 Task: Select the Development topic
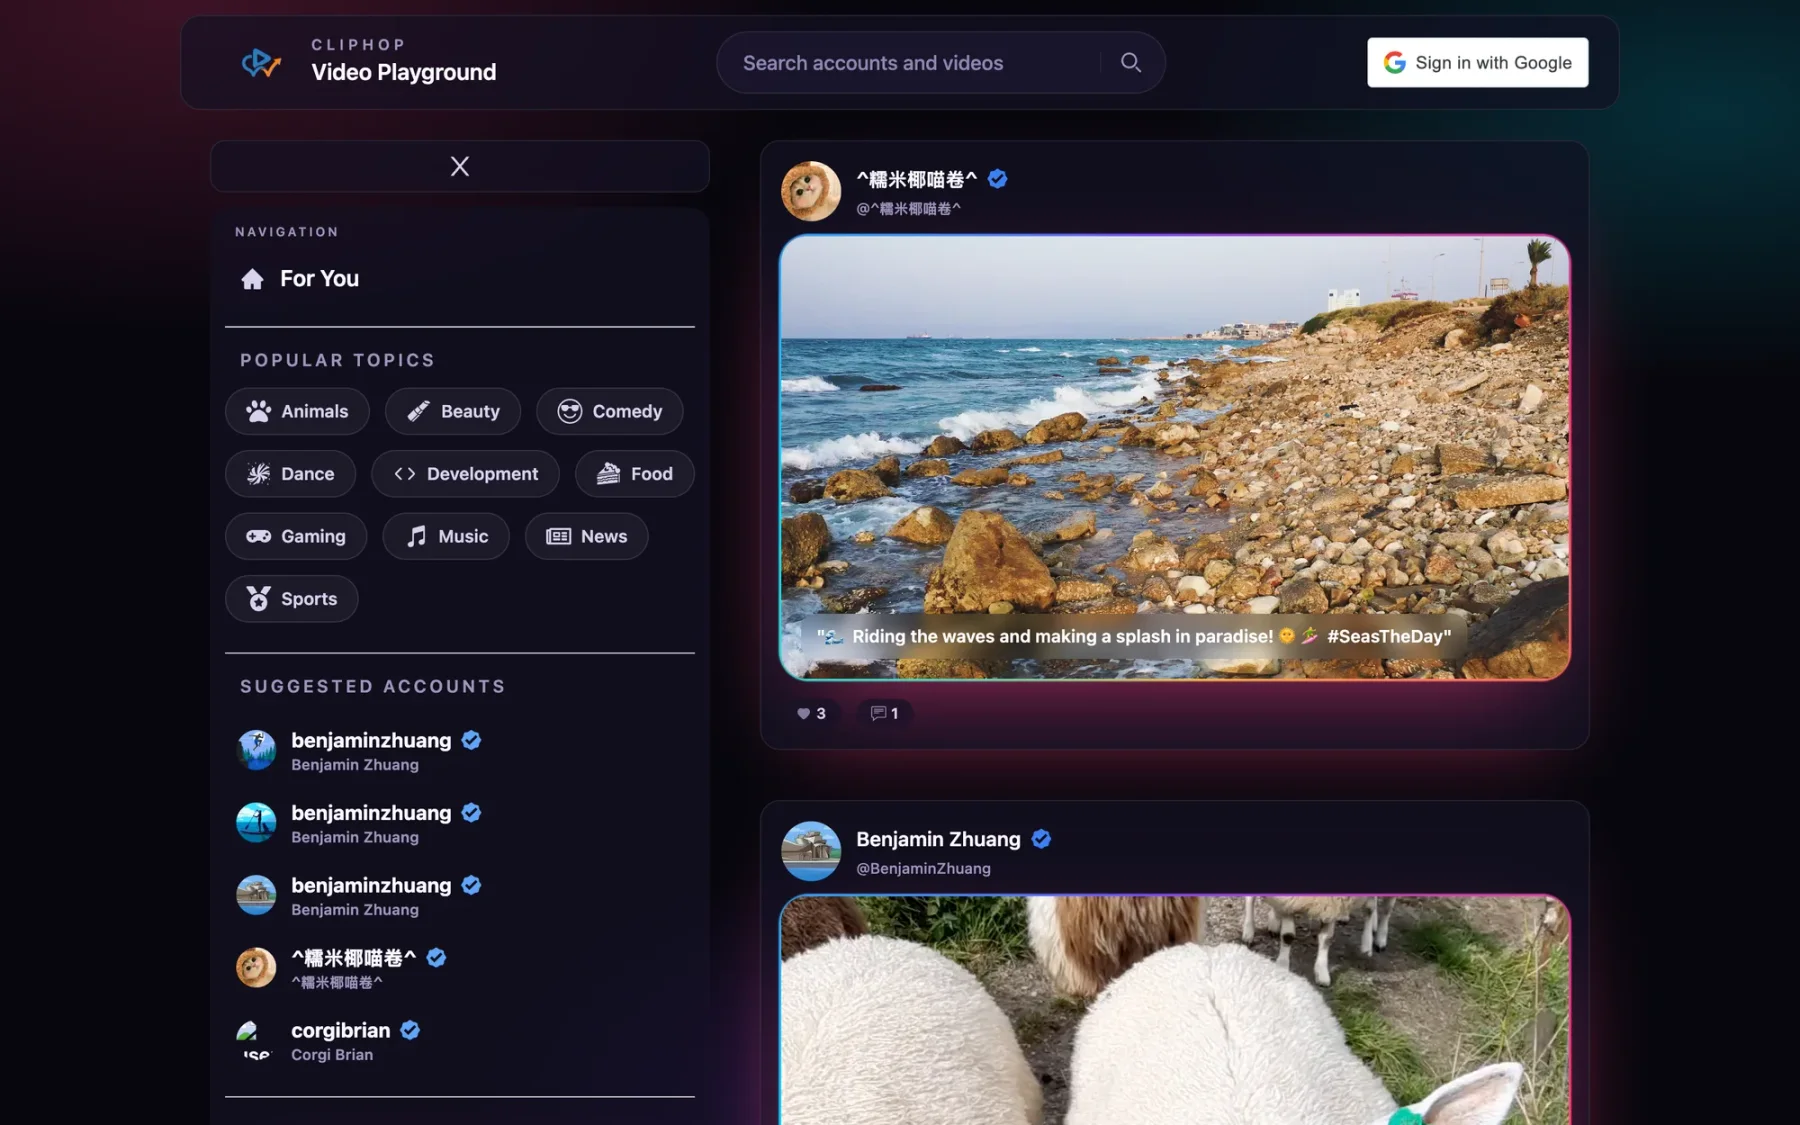point(465,474)
